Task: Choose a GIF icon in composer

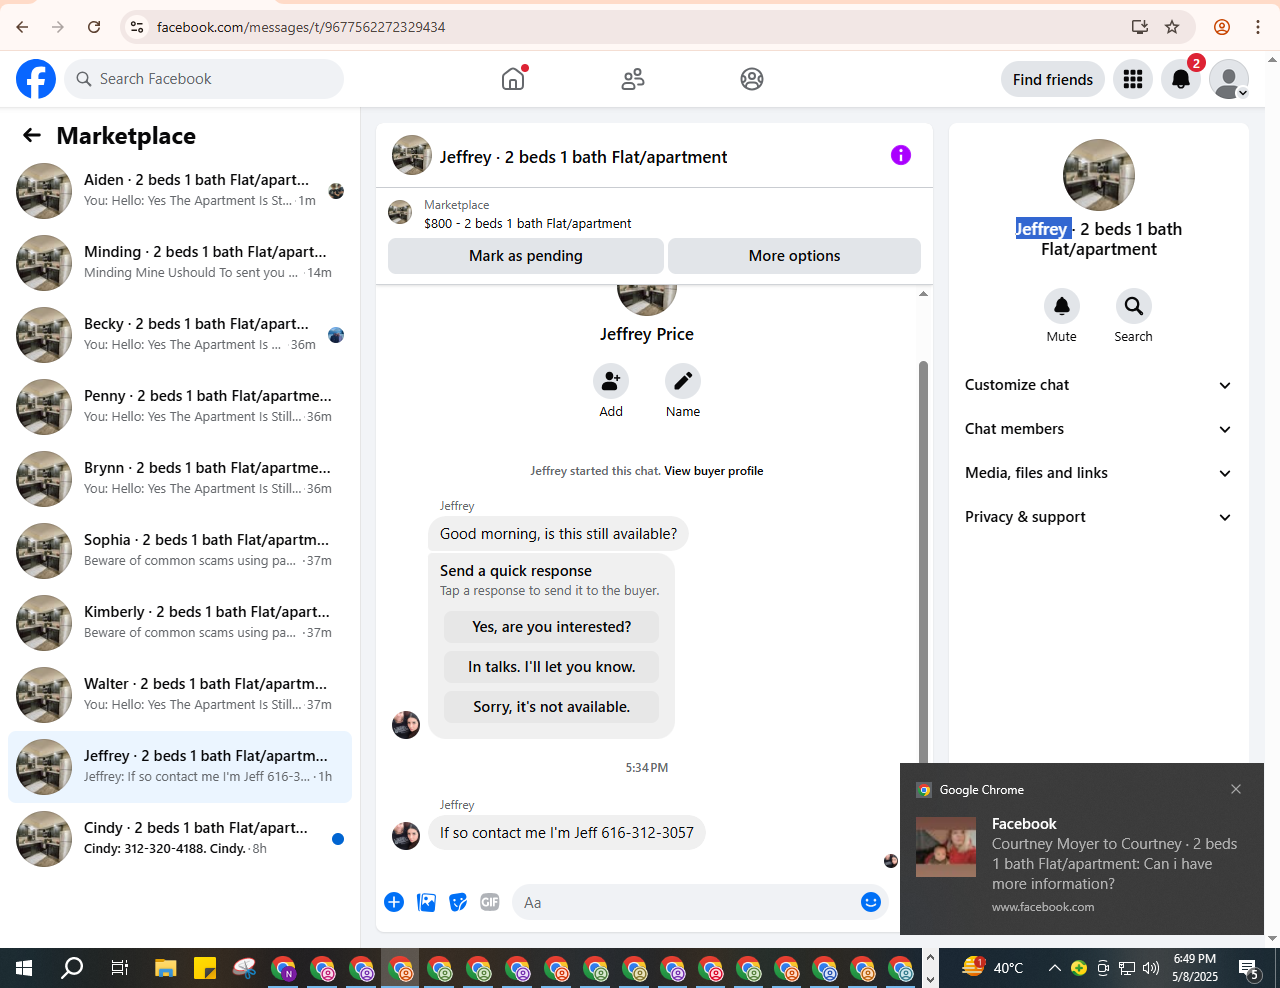Action: pos(490,902)
